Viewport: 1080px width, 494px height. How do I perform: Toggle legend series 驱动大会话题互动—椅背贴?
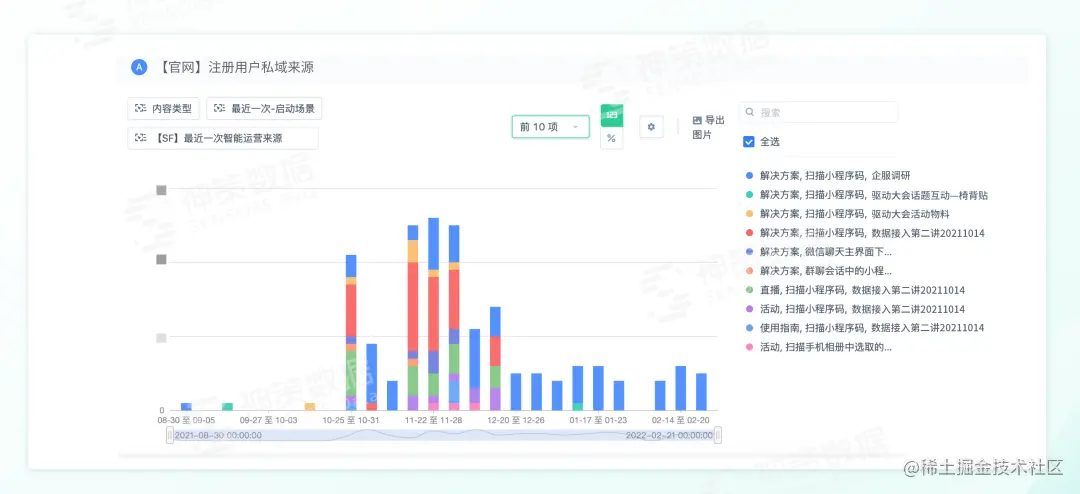click(x=866, y=195)
